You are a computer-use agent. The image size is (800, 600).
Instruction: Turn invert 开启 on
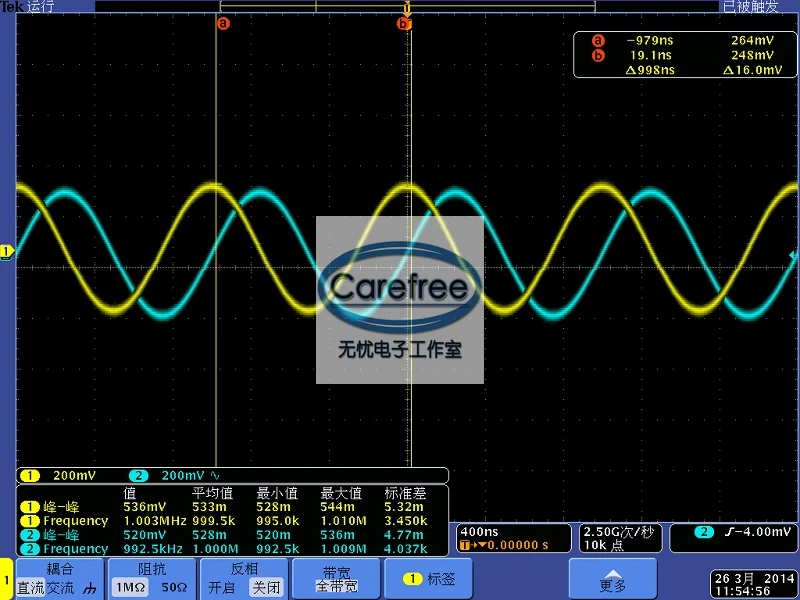coord(221,587)
